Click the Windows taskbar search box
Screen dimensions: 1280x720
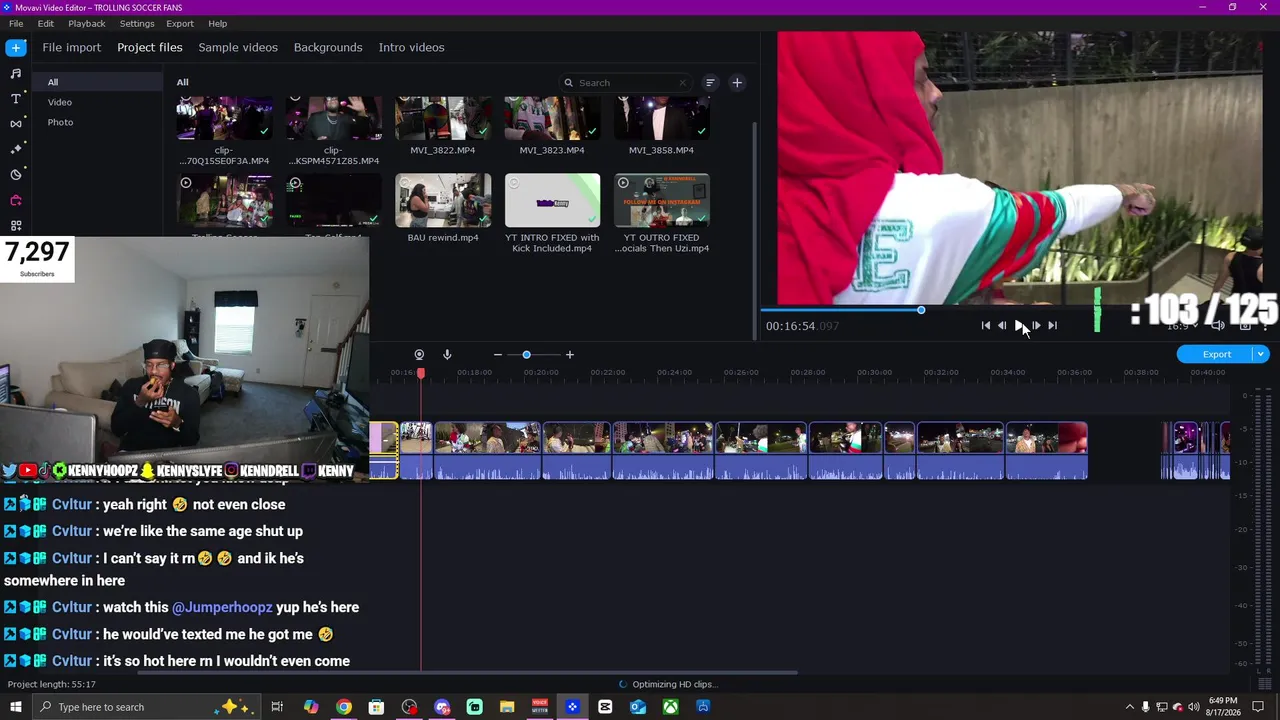point(145,707)
